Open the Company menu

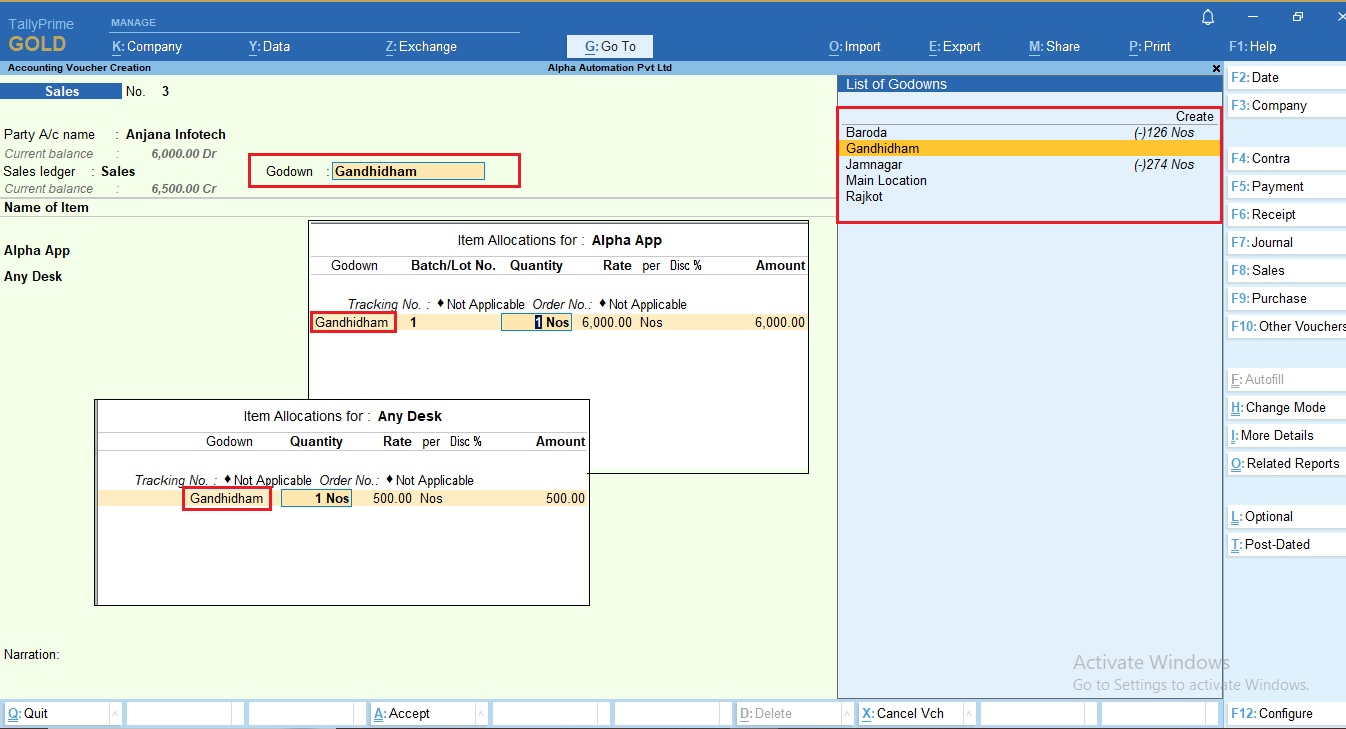[147, 46]
